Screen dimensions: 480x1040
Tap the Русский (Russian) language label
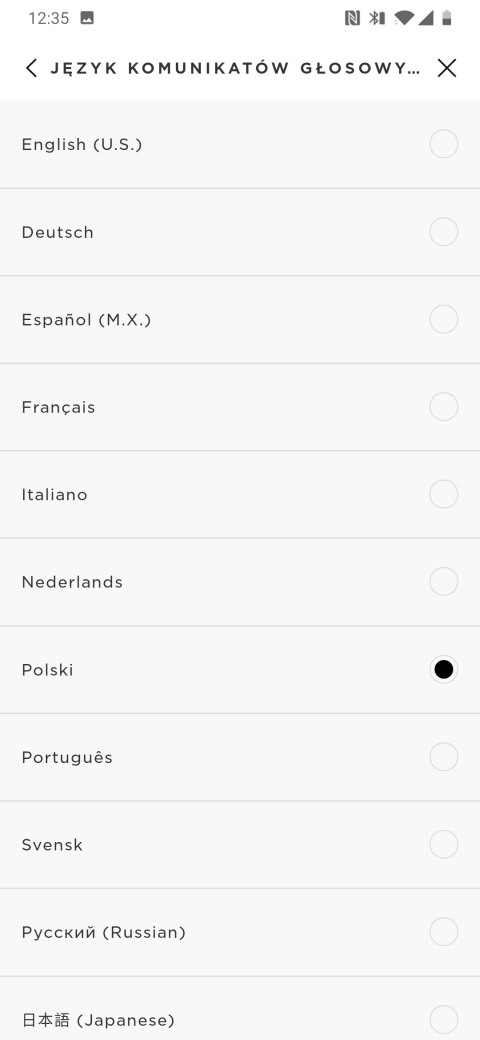point(103,932)
